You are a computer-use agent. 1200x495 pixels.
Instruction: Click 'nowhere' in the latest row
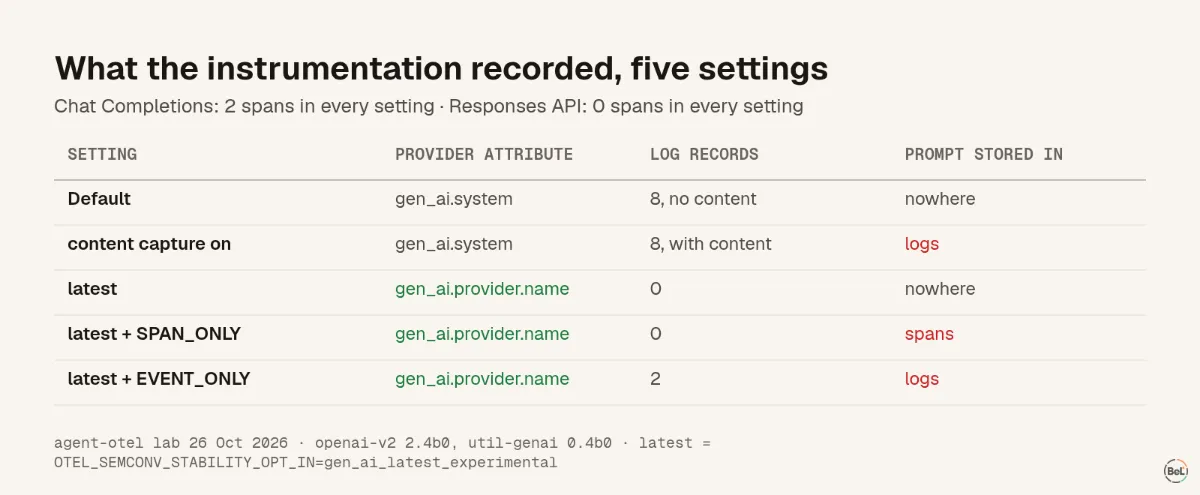click(940, 289)
